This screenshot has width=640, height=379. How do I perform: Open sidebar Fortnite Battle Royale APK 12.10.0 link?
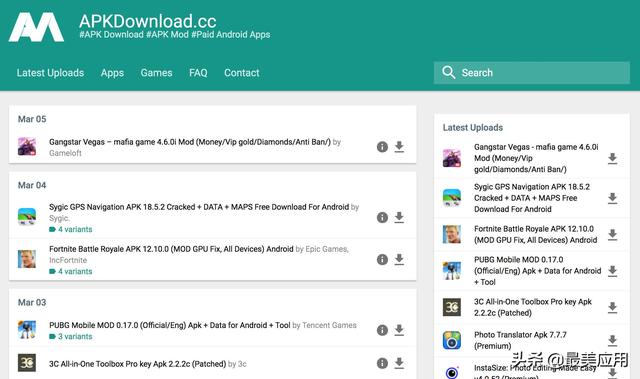(535, 234)
